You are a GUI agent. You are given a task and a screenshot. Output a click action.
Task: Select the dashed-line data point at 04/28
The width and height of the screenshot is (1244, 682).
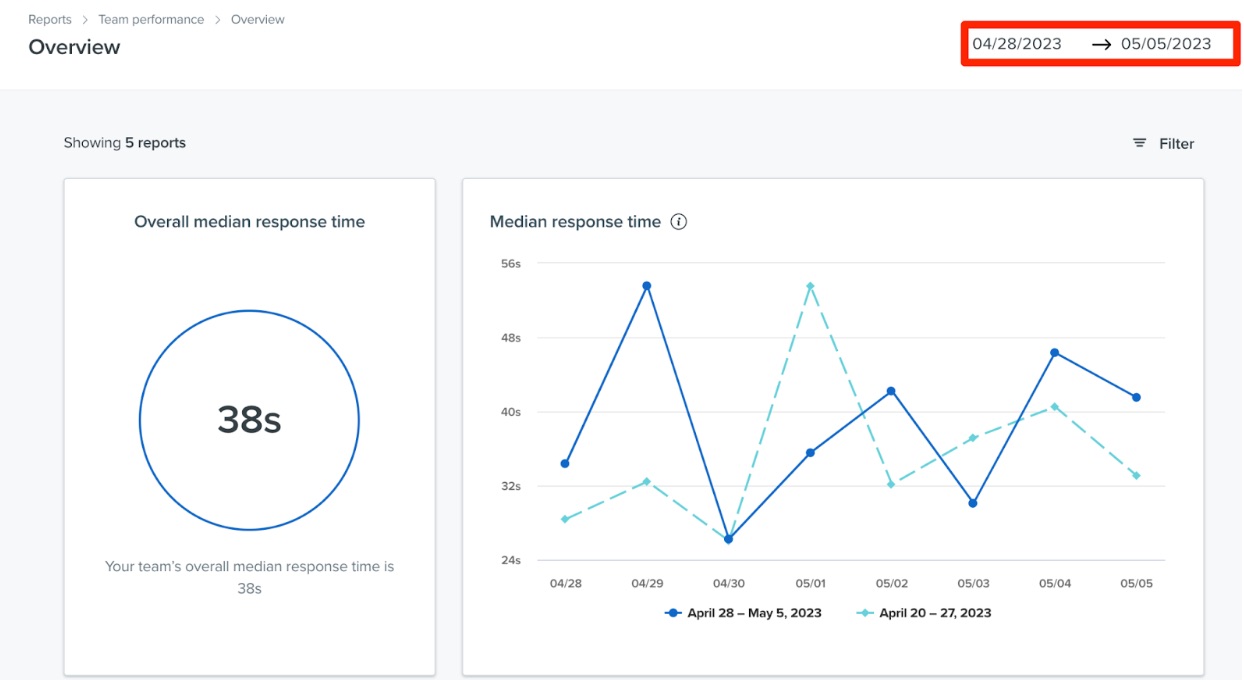565,519
